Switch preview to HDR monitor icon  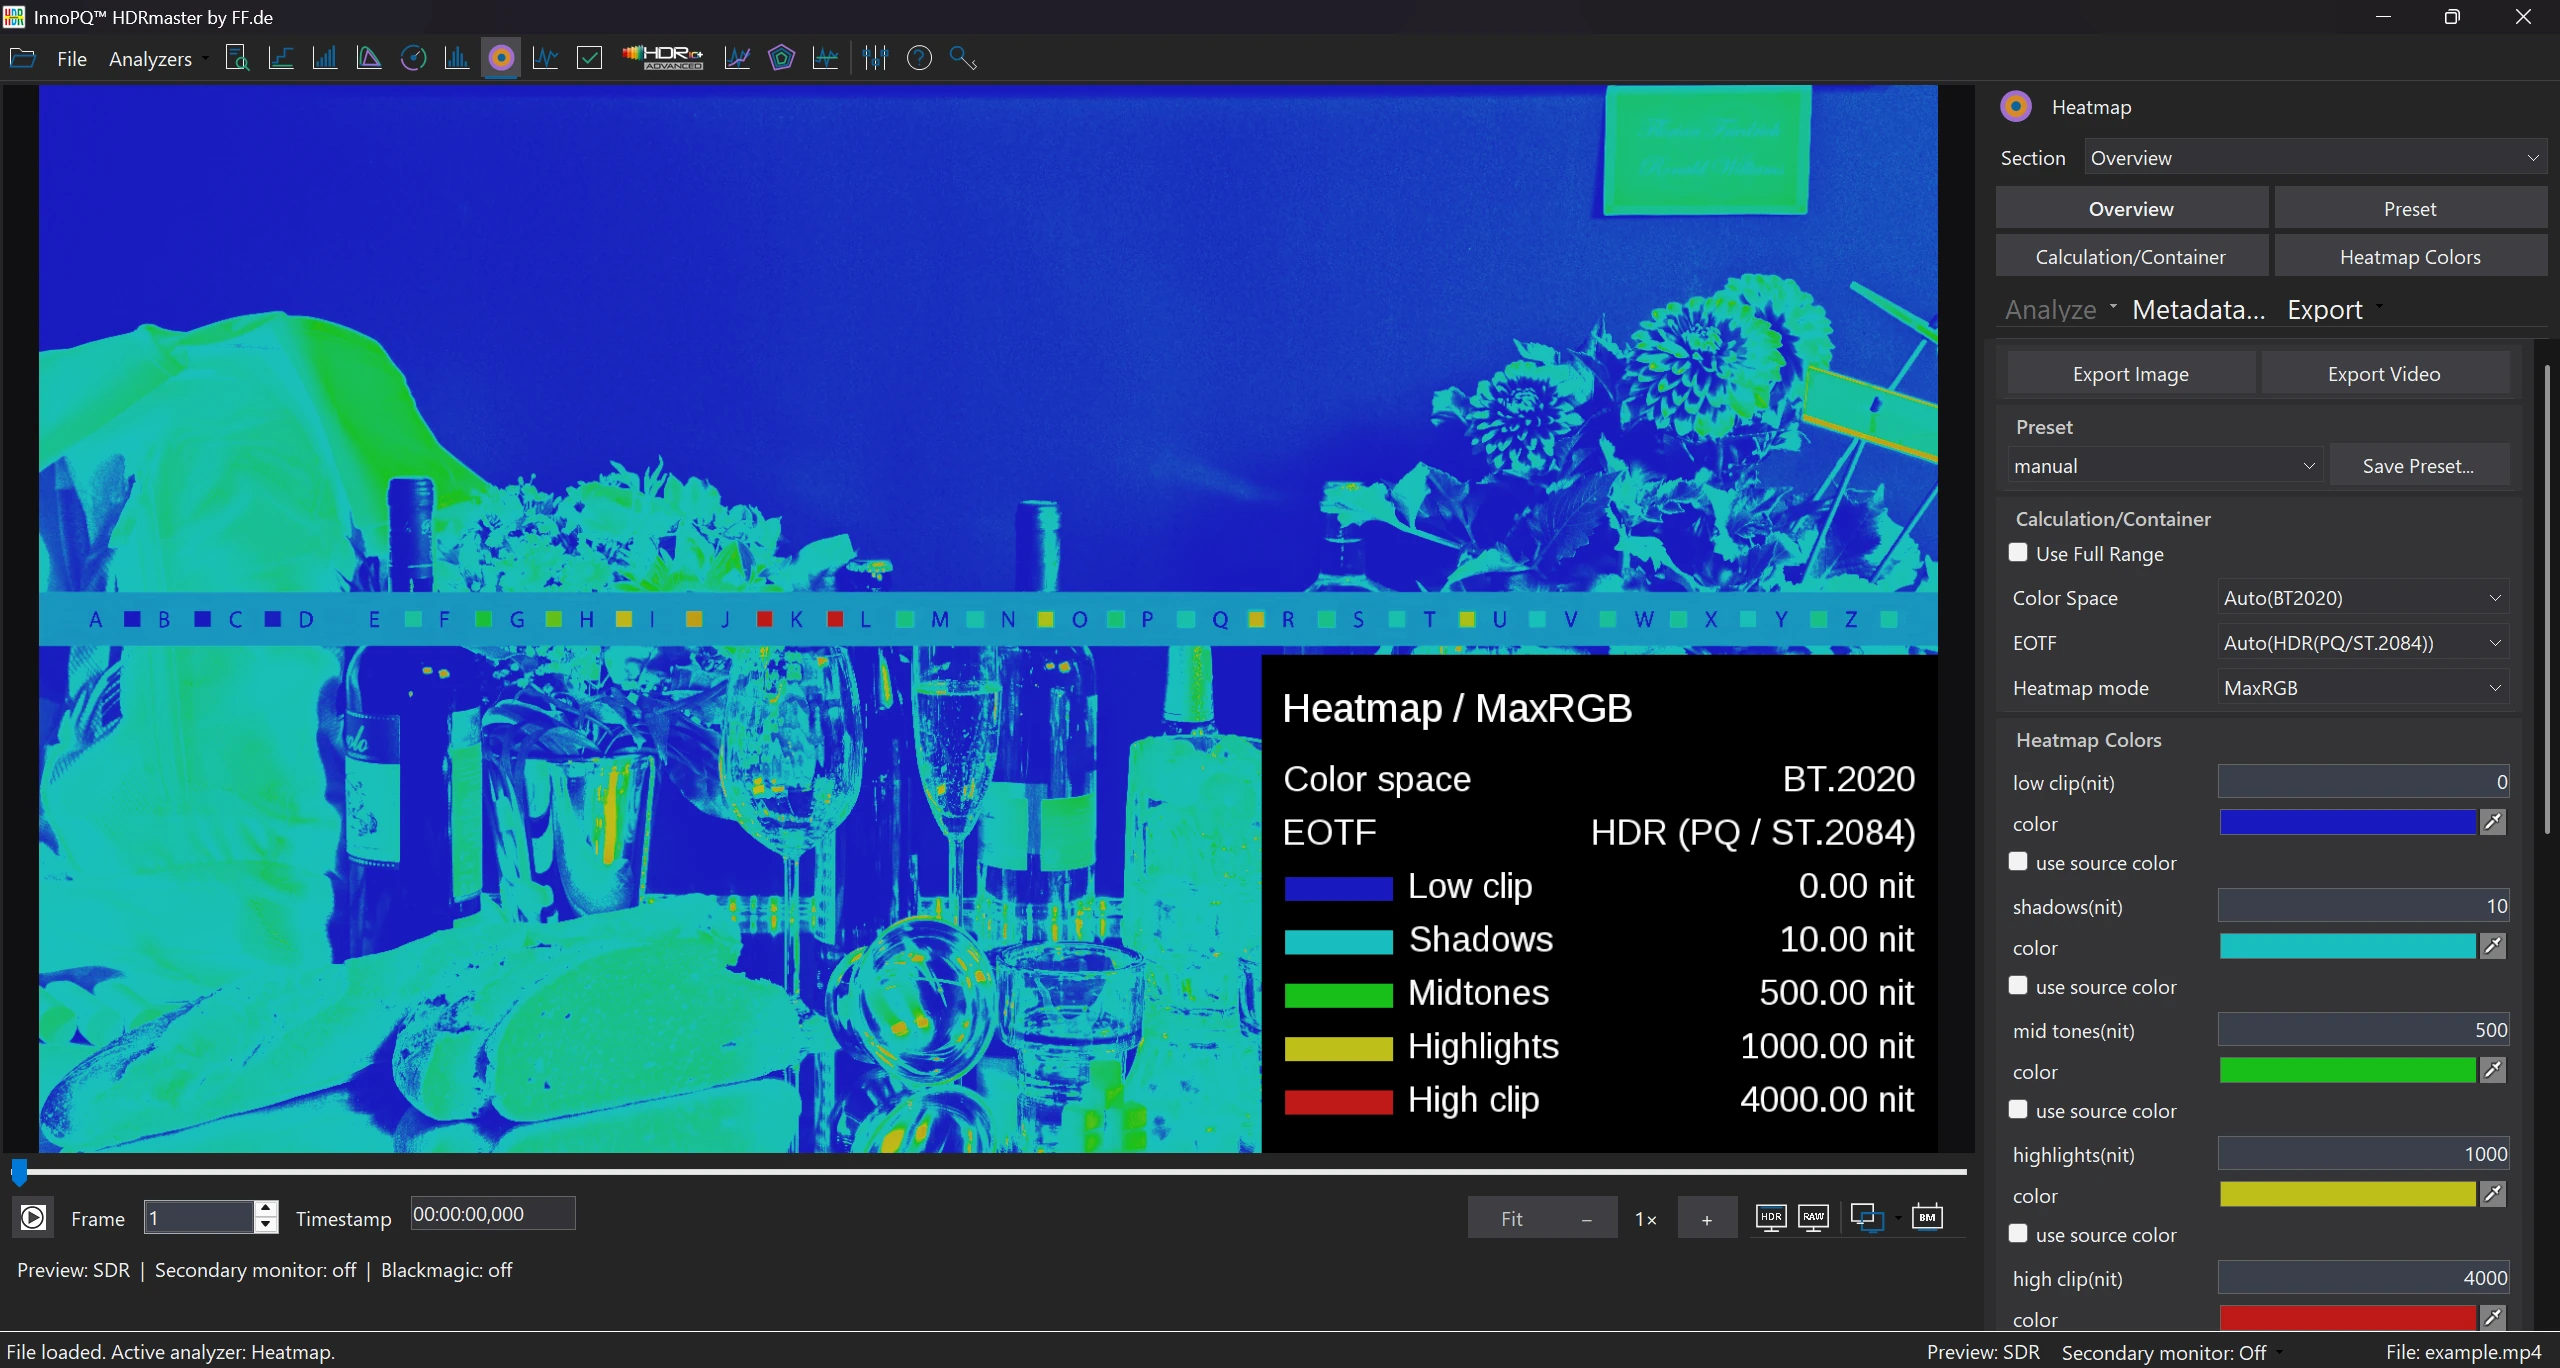coord(1771,1217)
